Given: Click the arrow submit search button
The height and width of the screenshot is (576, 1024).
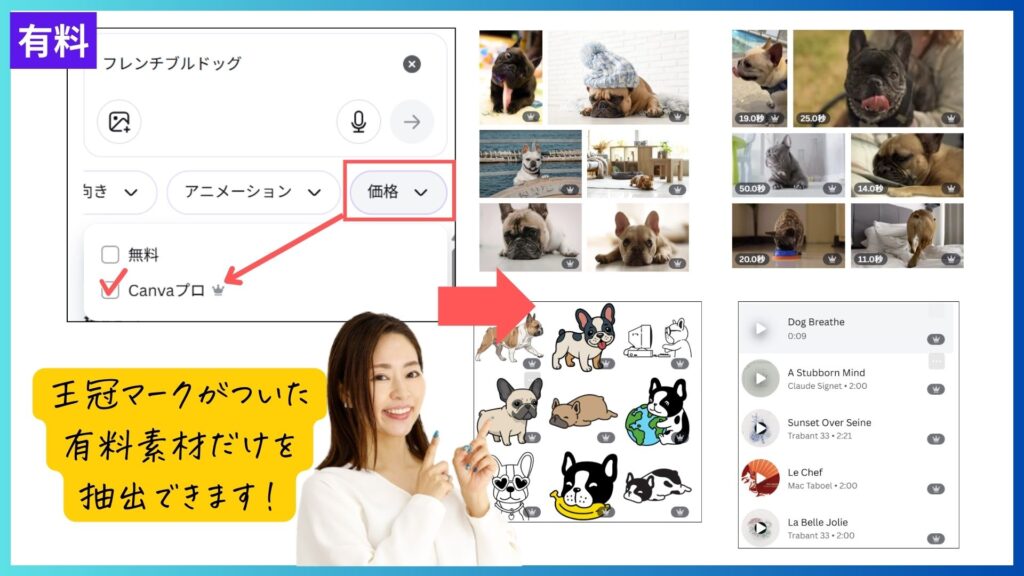Looking at the screenshot, I should (411, 122).
